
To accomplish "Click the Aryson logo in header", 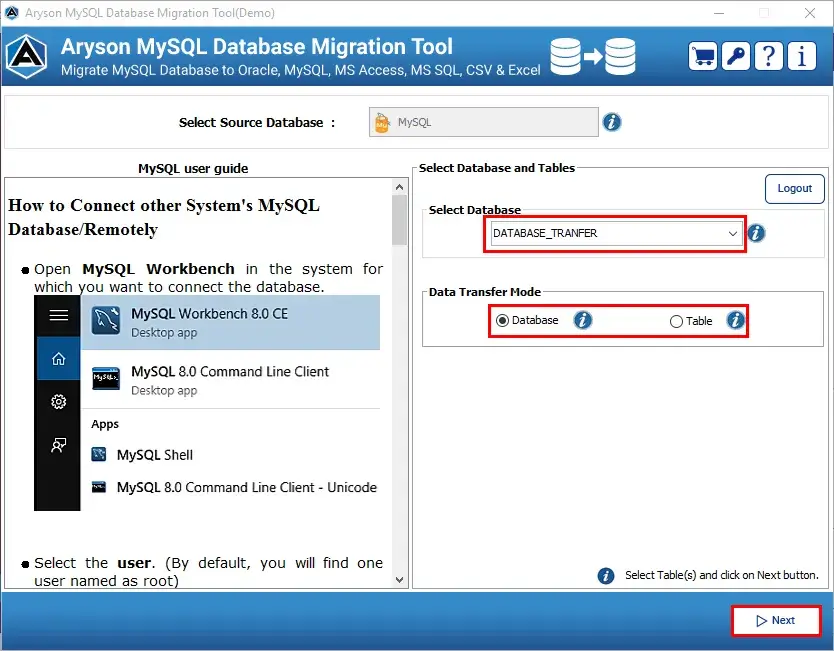I will click(27, 56).
